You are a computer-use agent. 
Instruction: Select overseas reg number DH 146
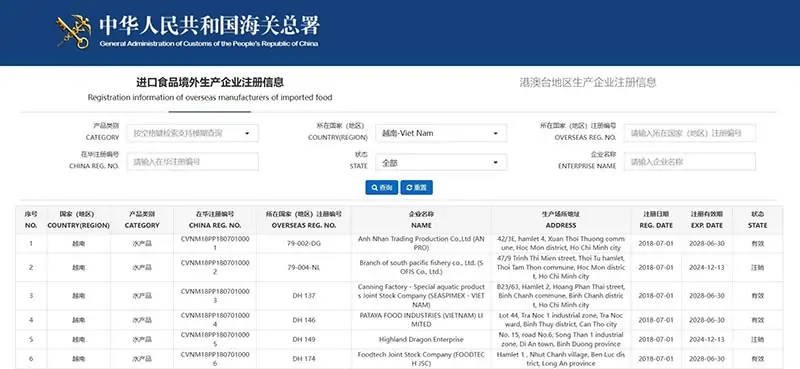point(304,320)
